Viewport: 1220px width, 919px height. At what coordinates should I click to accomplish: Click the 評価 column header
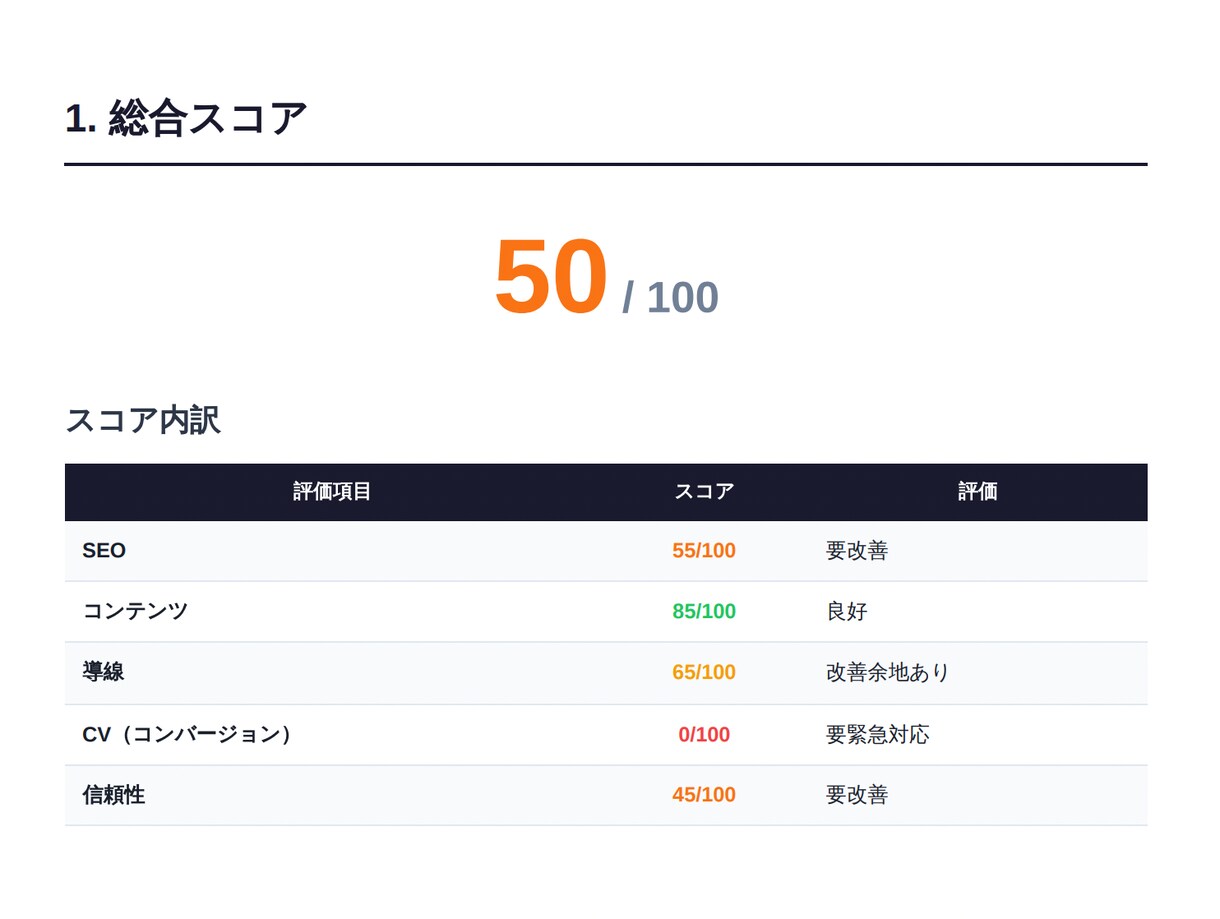click(978, 491)
